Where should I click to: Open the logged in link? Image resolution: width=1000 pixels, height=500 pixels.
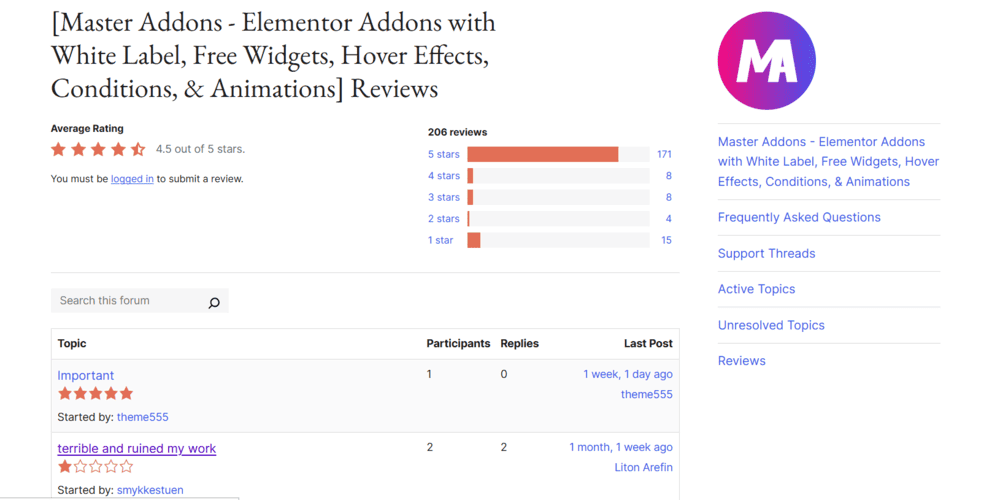click(132, 179)
